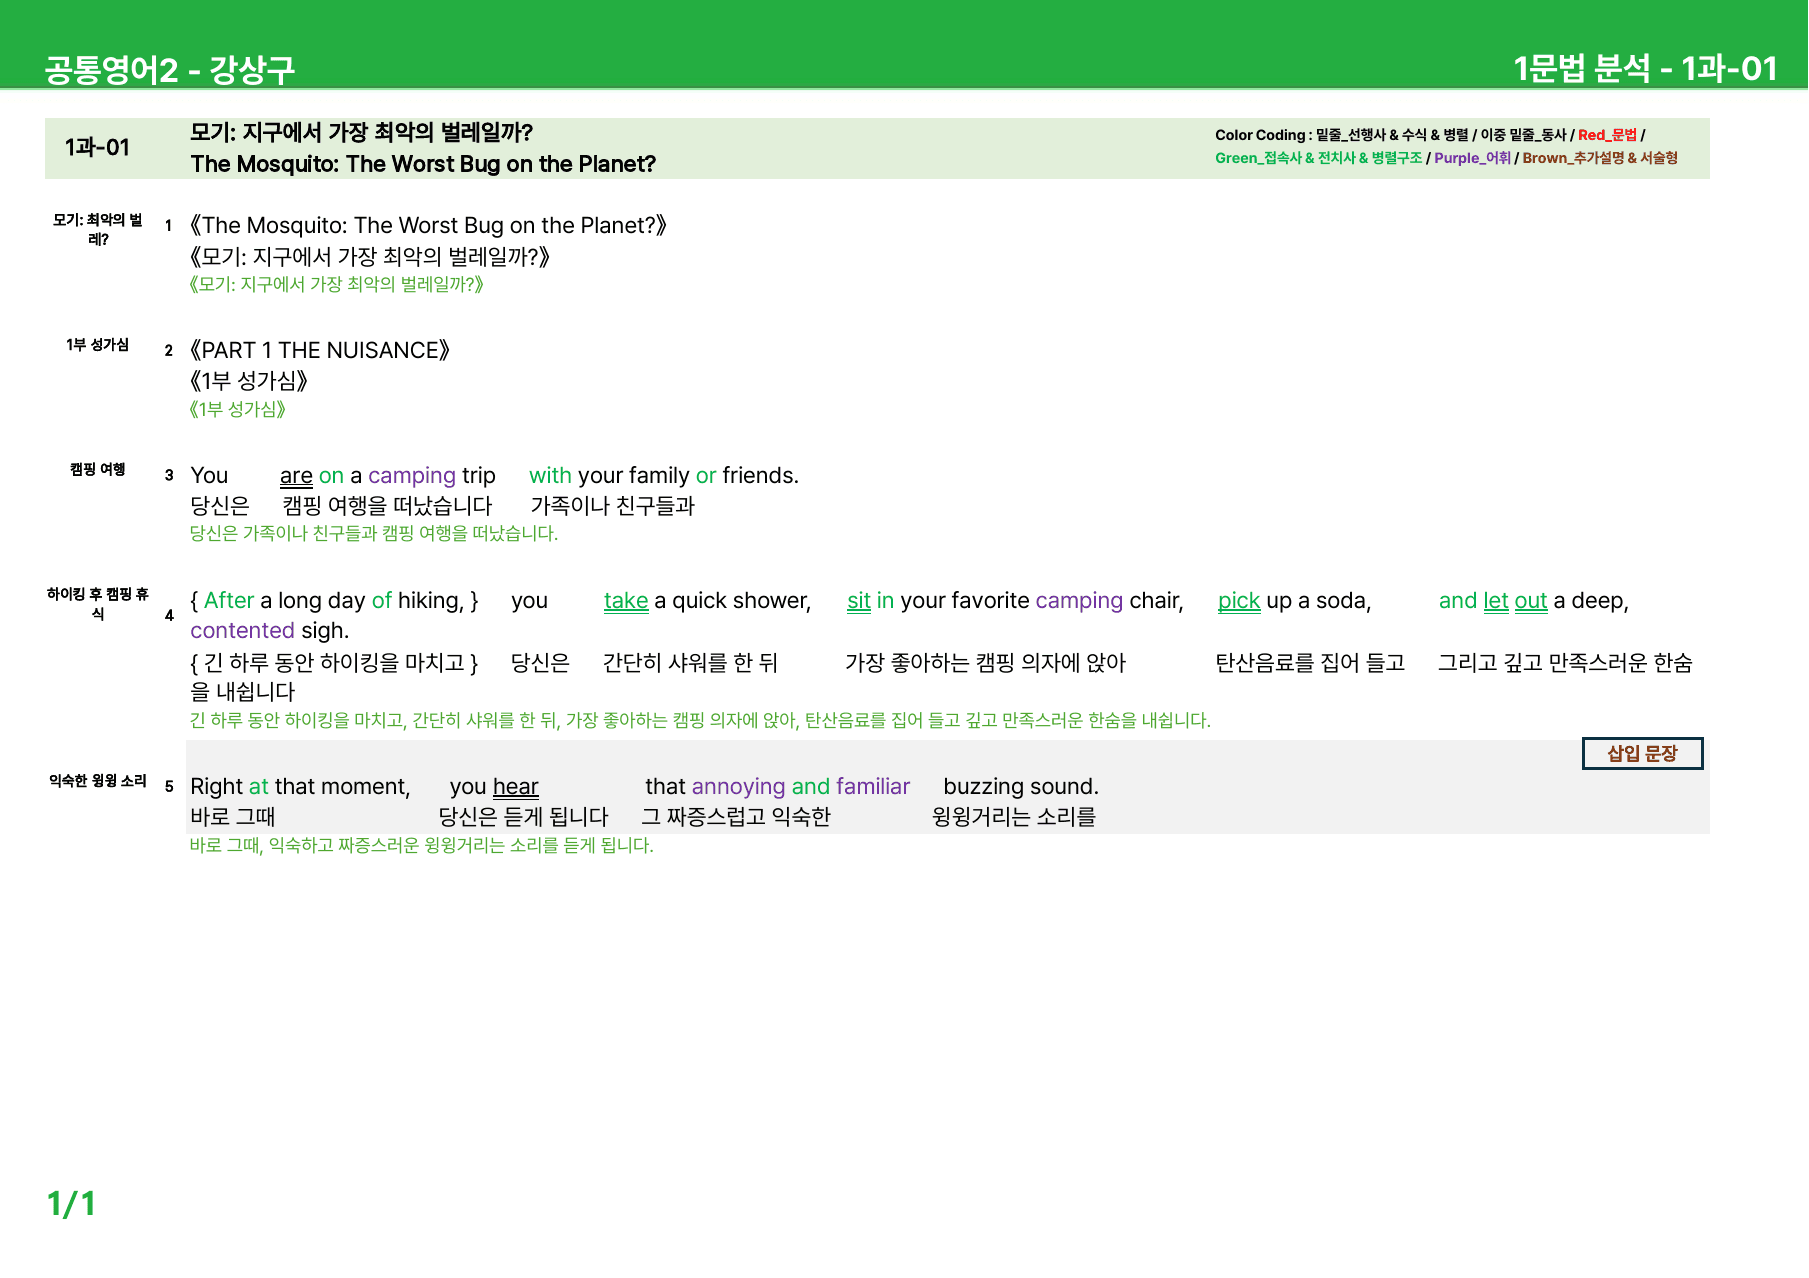Click the title 'The Mosquito: The Worst Bug on the Planet?'
The width and height of the screenshot is (1809, 1278).
423,164
